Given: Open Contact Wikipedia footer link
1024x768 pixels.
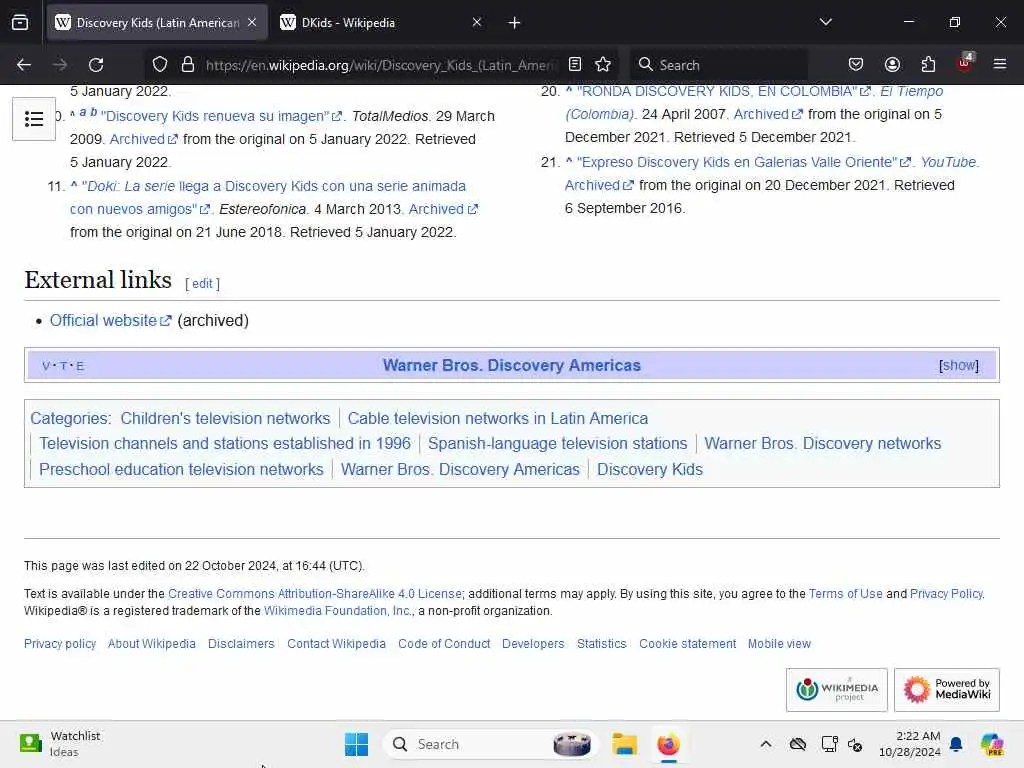Looking at the screenshot, I should click(336, 643).
